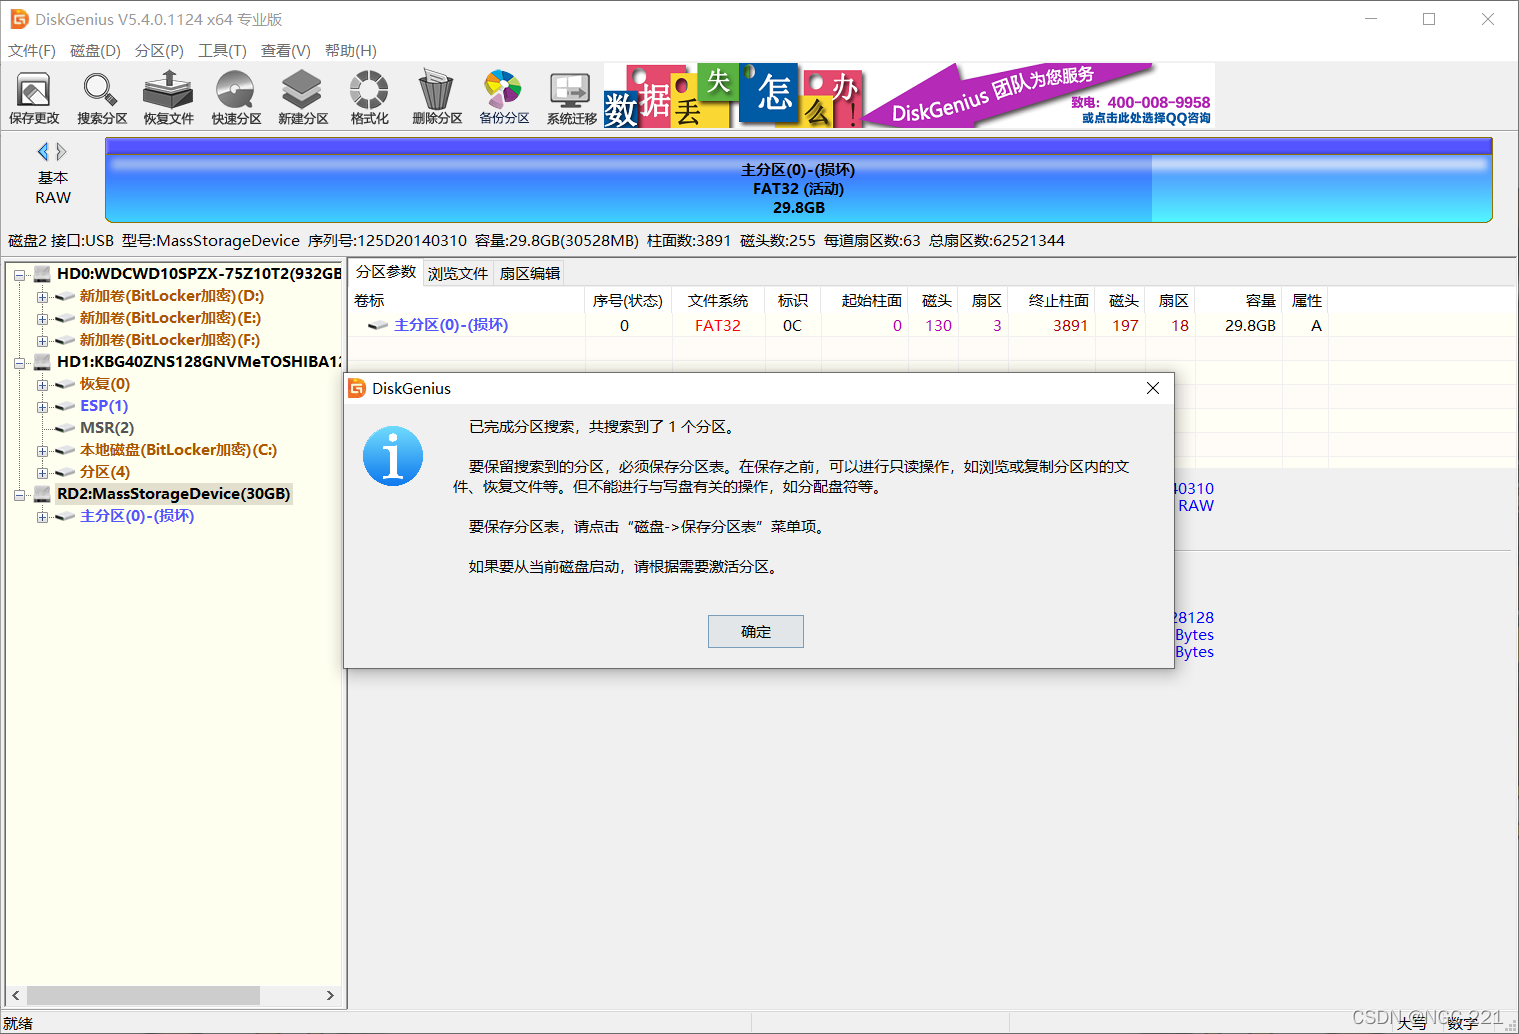
Task: Open the 磁盘(D) menu
Action: point(95,50)
